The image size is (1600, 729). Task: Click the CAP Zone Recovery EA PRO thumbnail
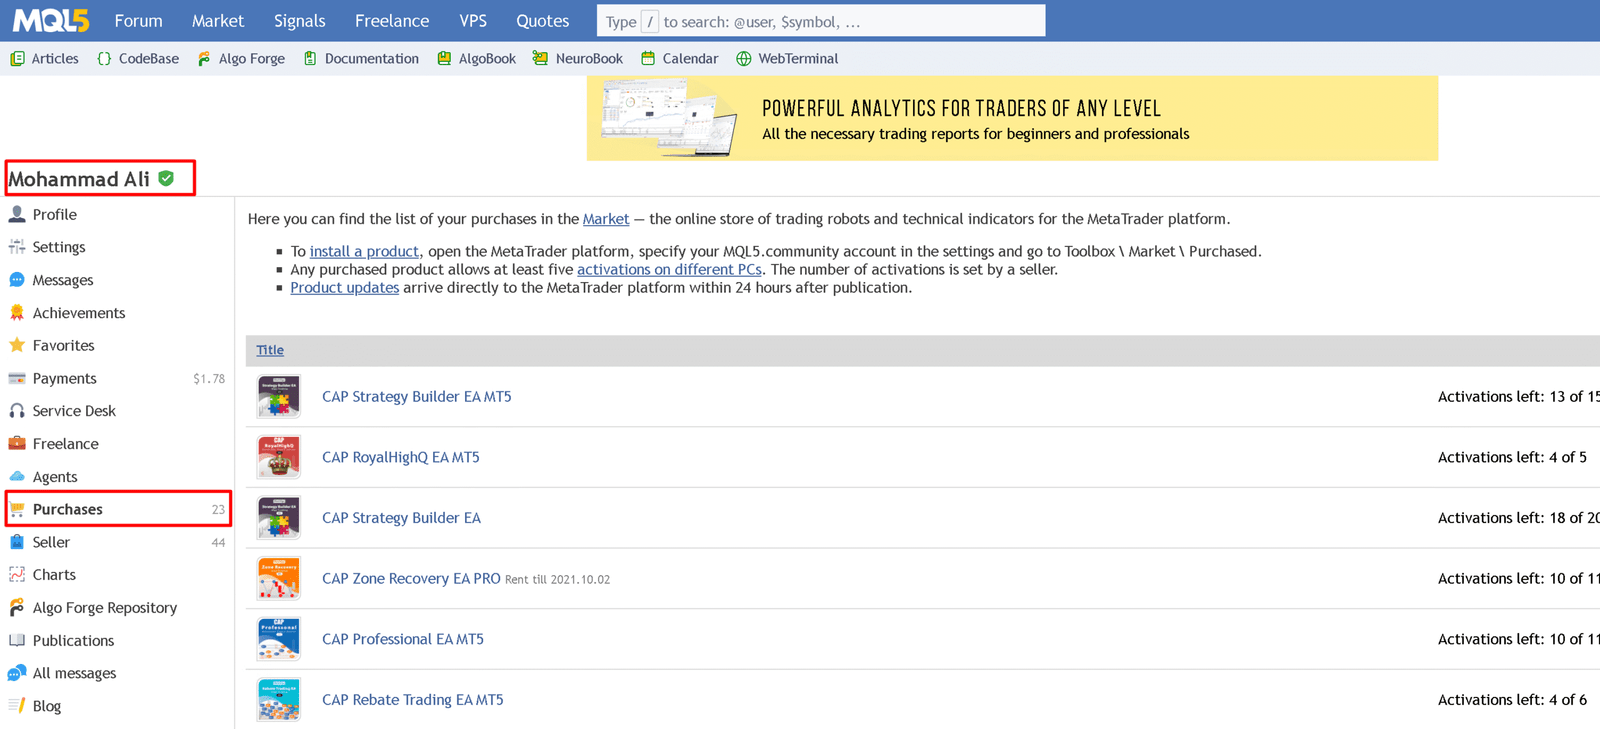[x=278, y=578]
